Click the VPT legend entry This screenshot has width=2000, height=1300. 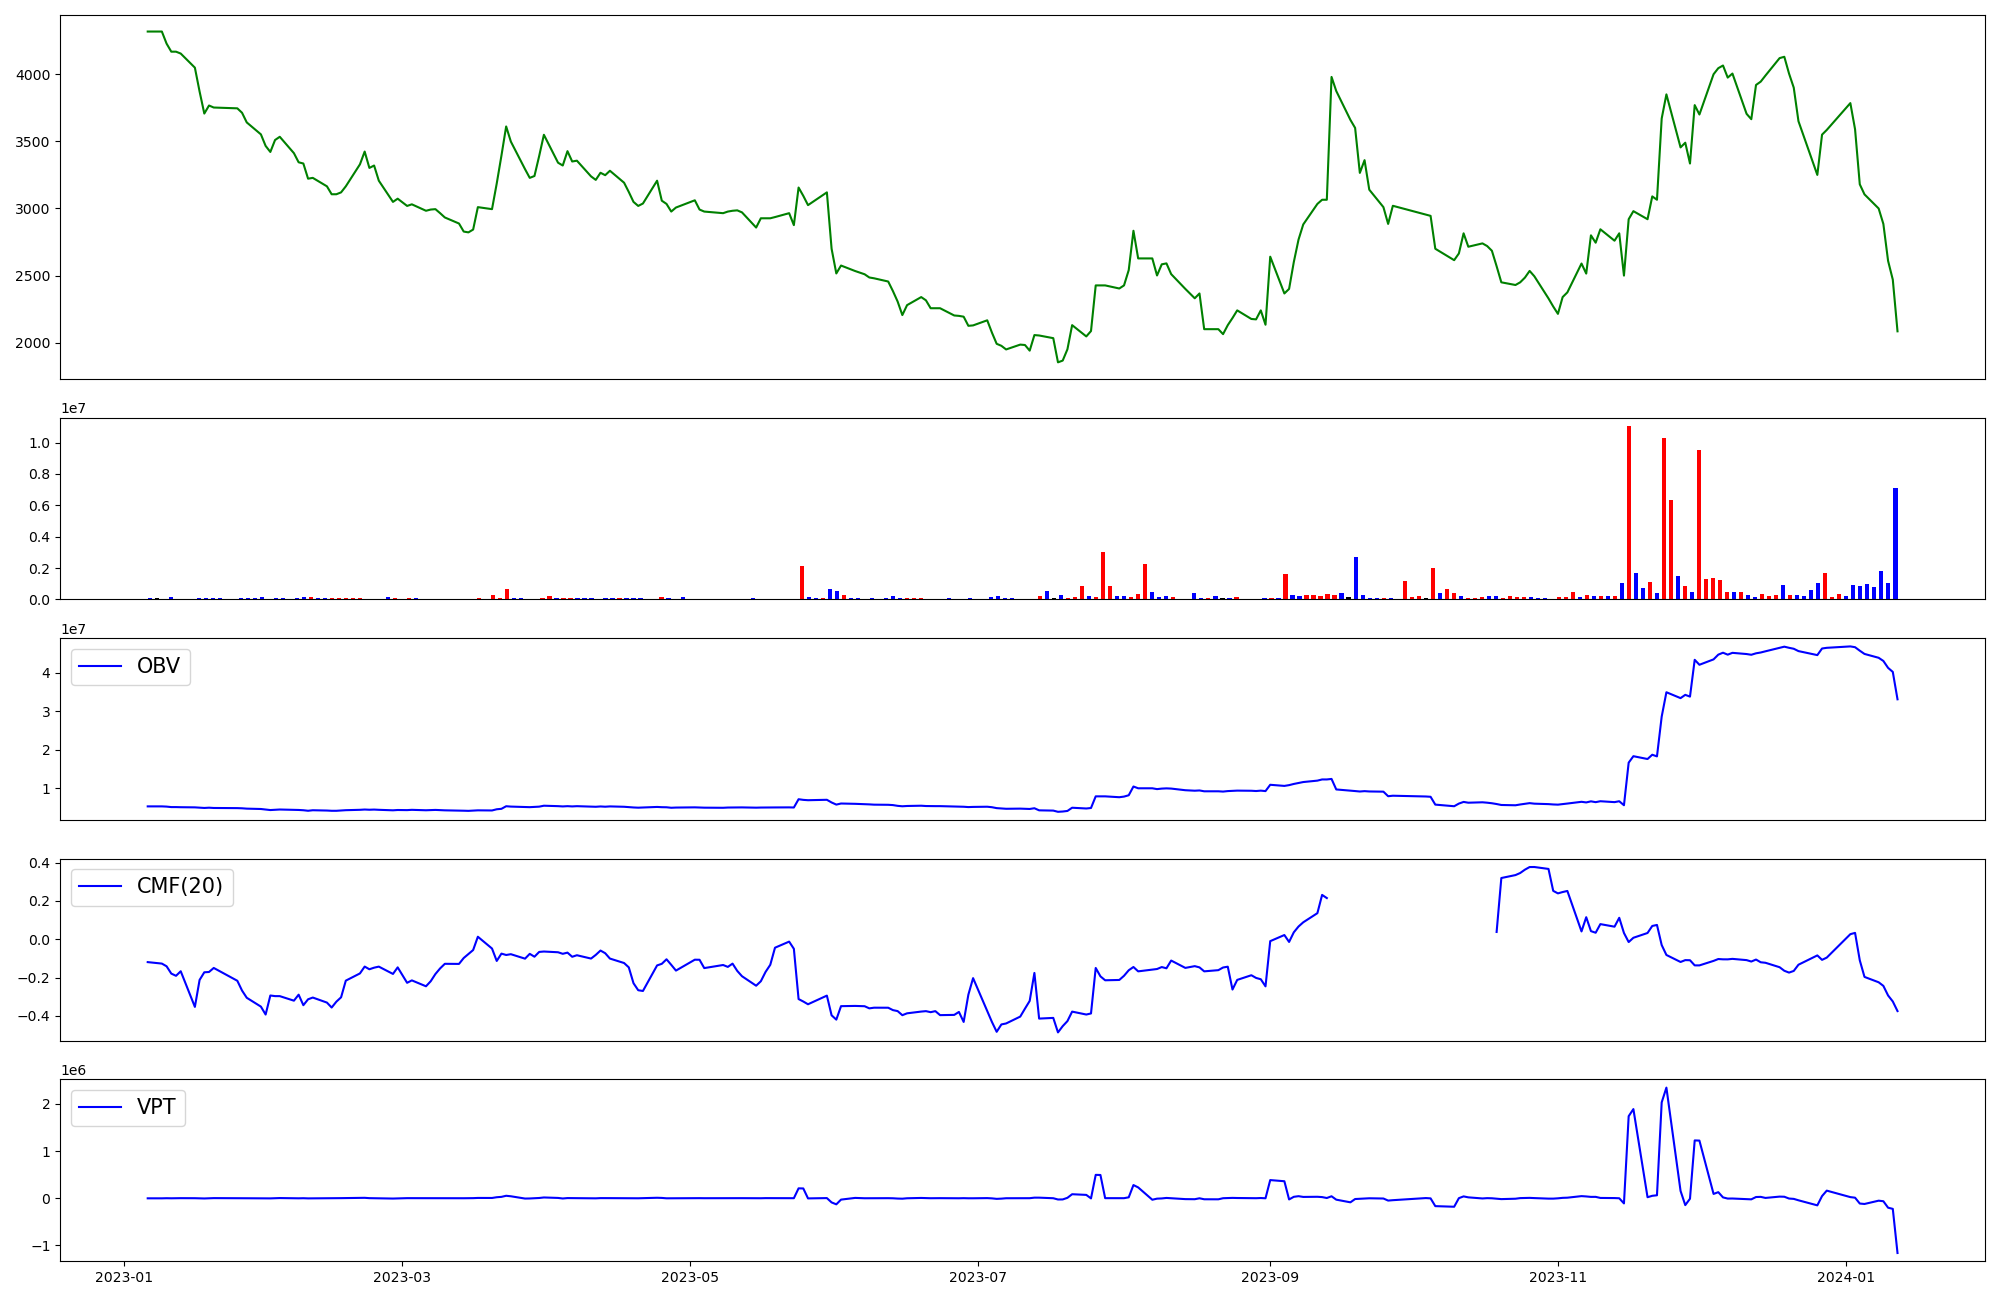click(128, 1107)
